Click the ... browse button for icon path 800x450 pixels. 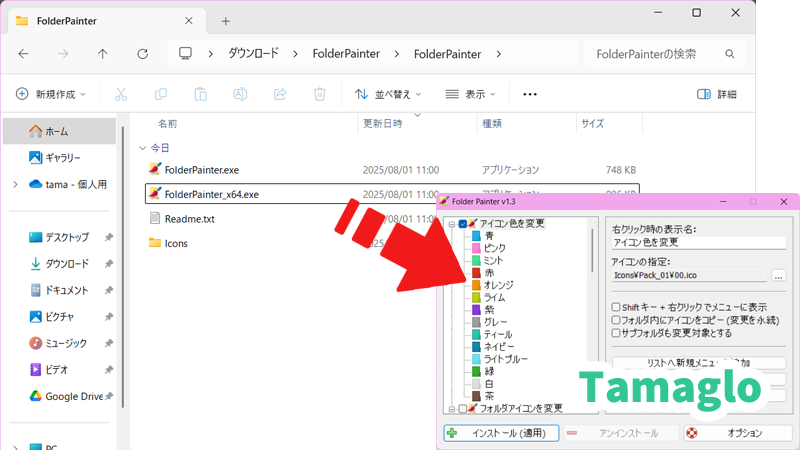tap(778, 276)
